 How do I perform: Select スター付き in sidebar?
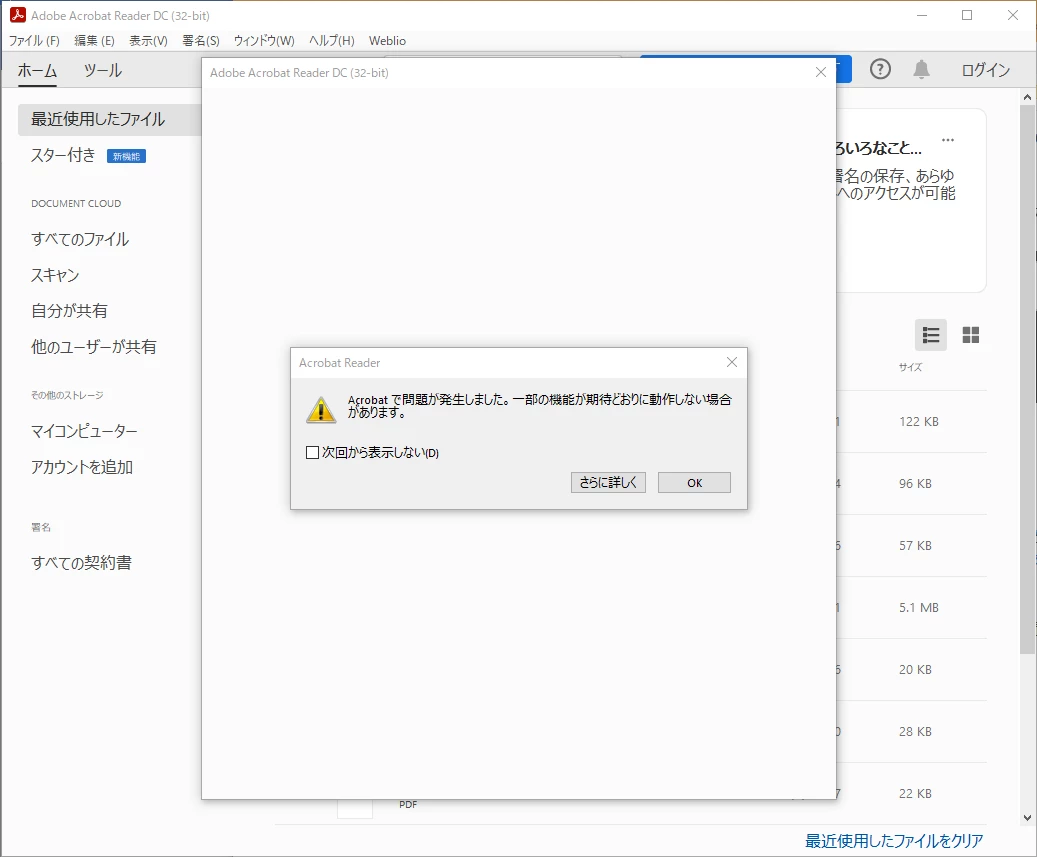63,155
